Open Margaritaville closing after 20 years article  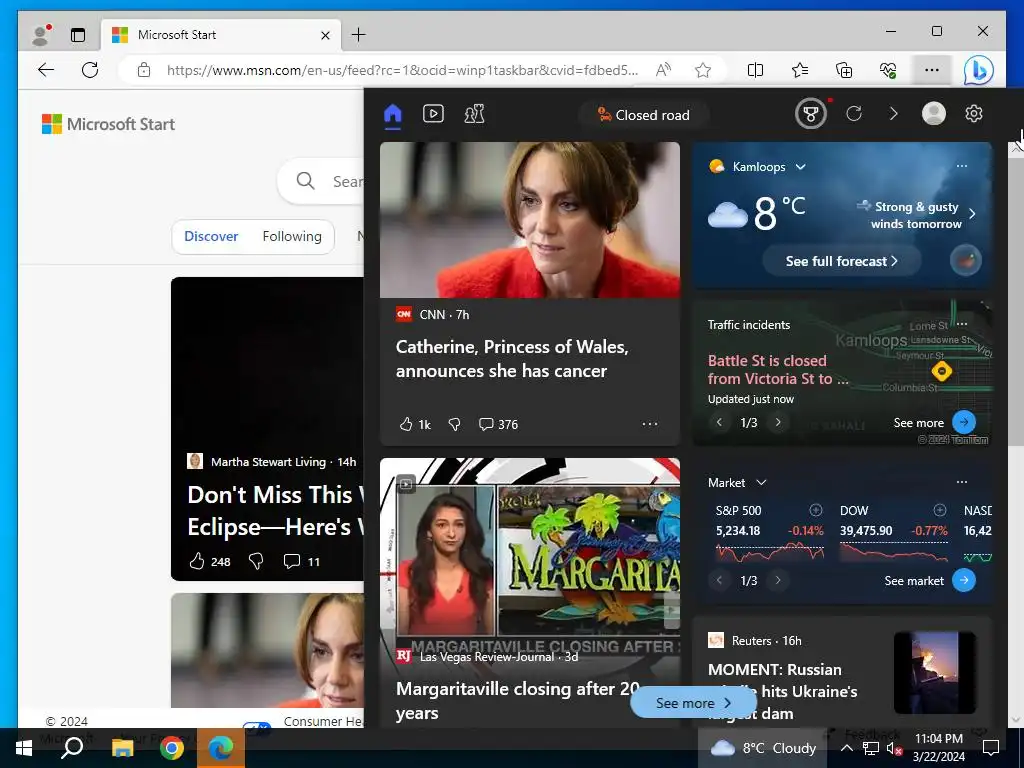(518, 701)
